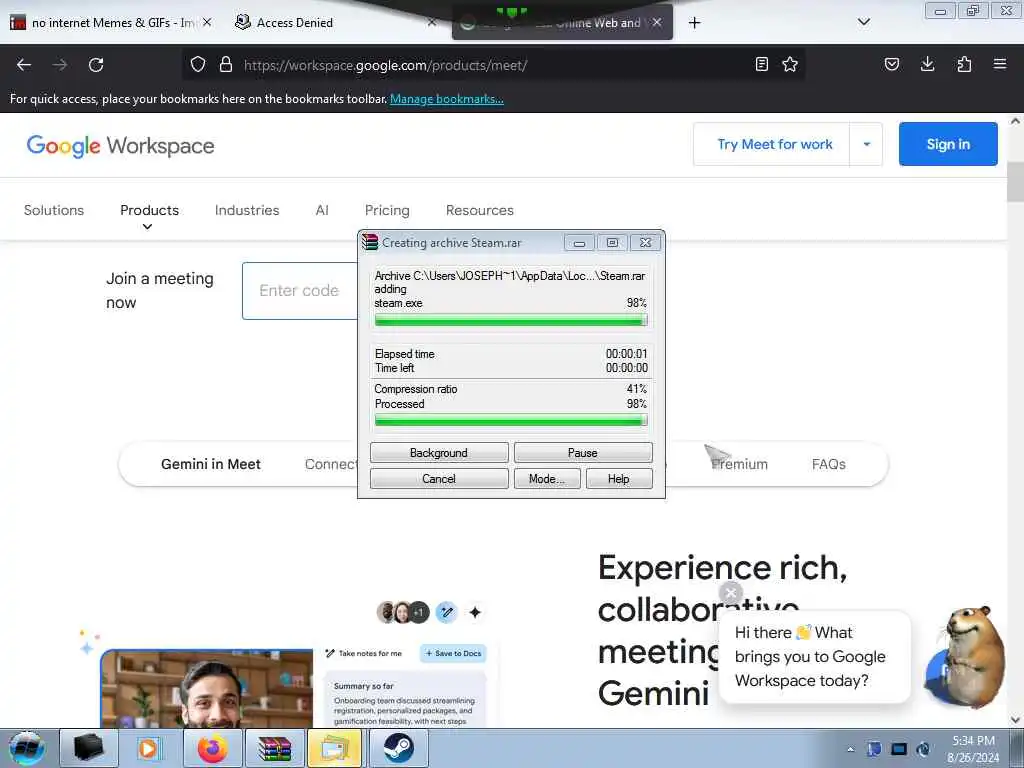The height and width of the screenshot is (768, 1024).
Task: Click 'Try Meet for work' button
Action: (x=775, y=144)
